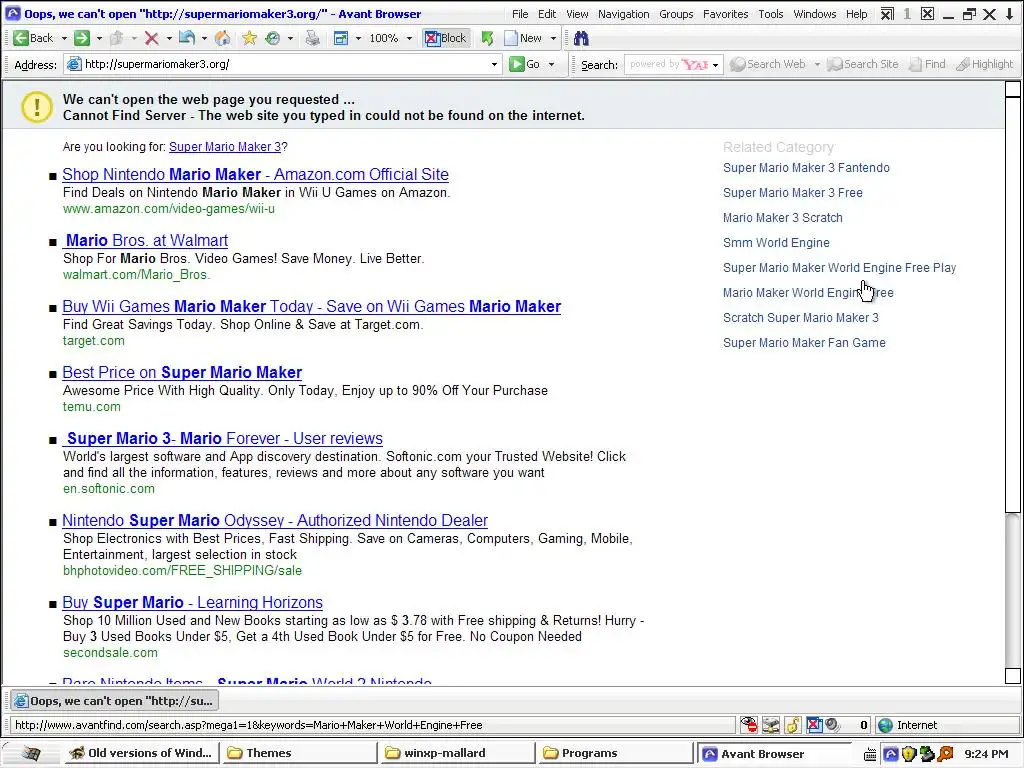
Task: Click the green Forward arrow icon
Action: coord(82,39)
